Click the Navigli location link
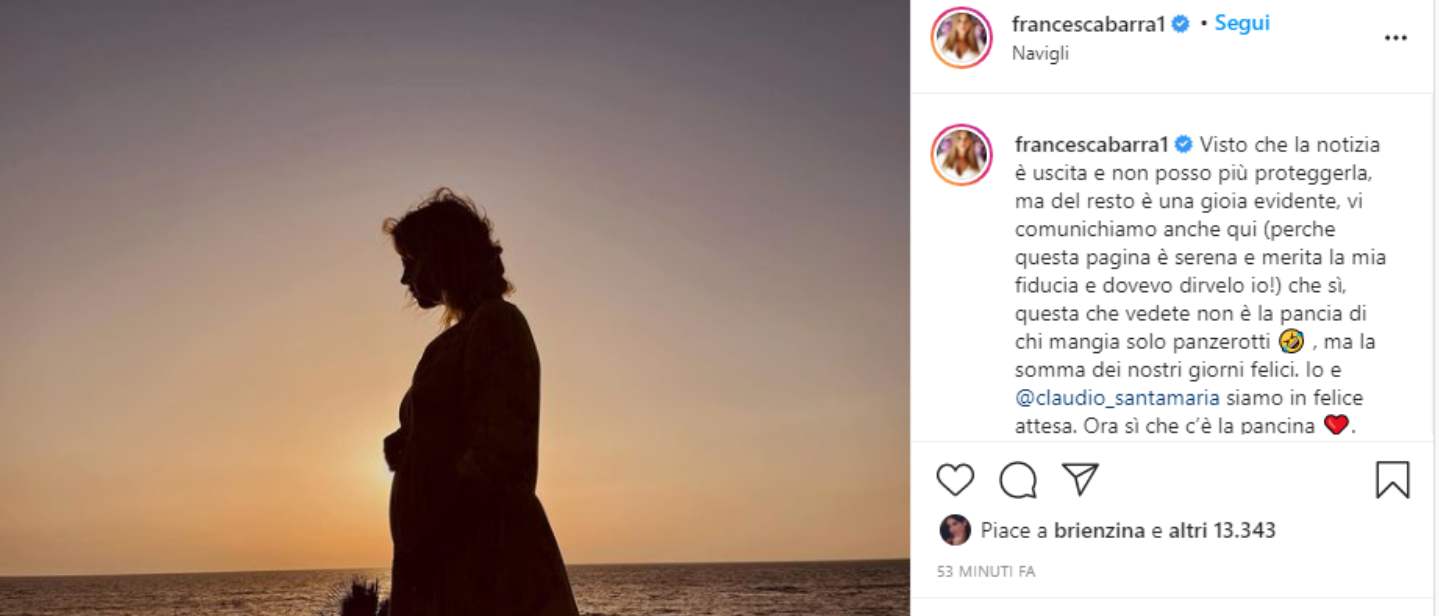 pos(1040,54)
